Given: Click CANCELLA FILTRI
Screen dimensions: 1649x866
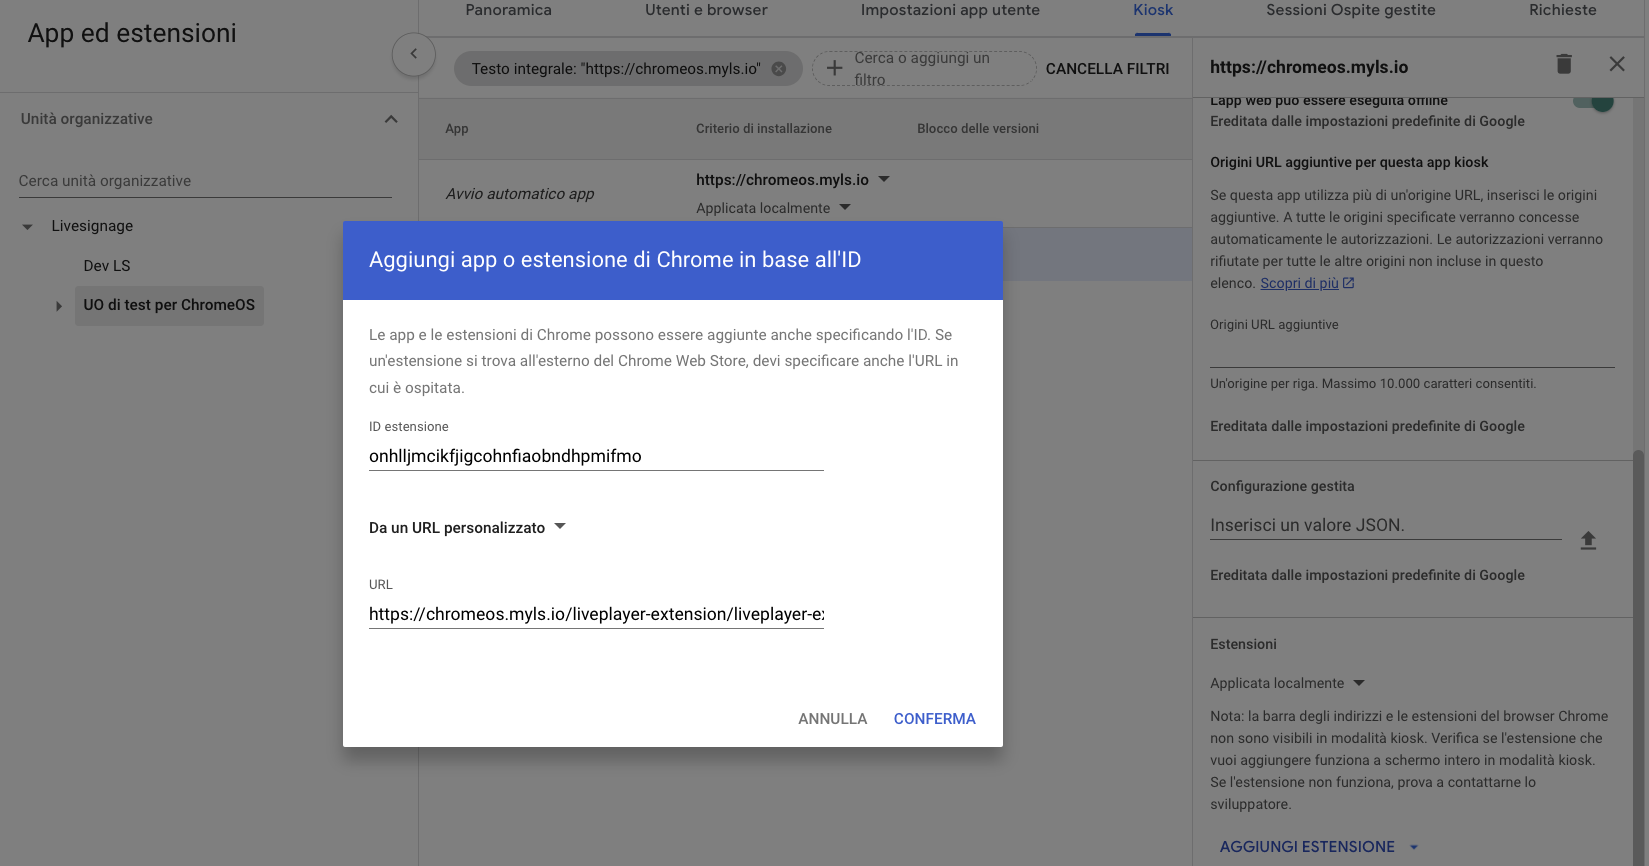Looking at the screenshot, I should point(1107,69).
